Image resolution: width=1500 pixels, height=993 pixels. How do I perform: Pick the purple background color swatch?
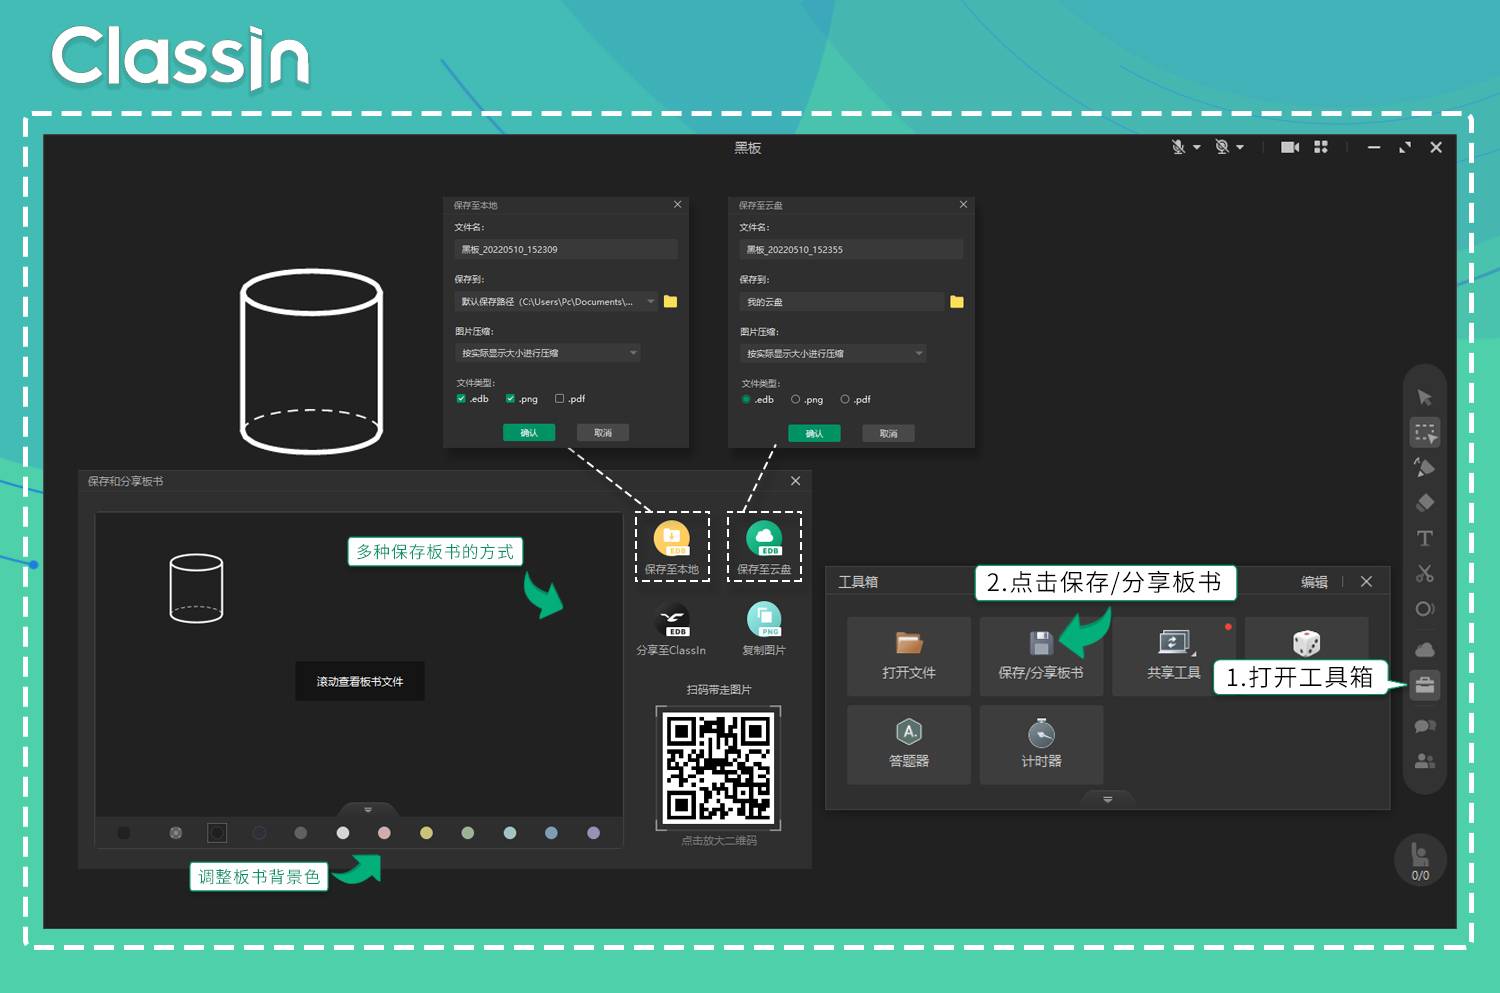tap(593, 832)
